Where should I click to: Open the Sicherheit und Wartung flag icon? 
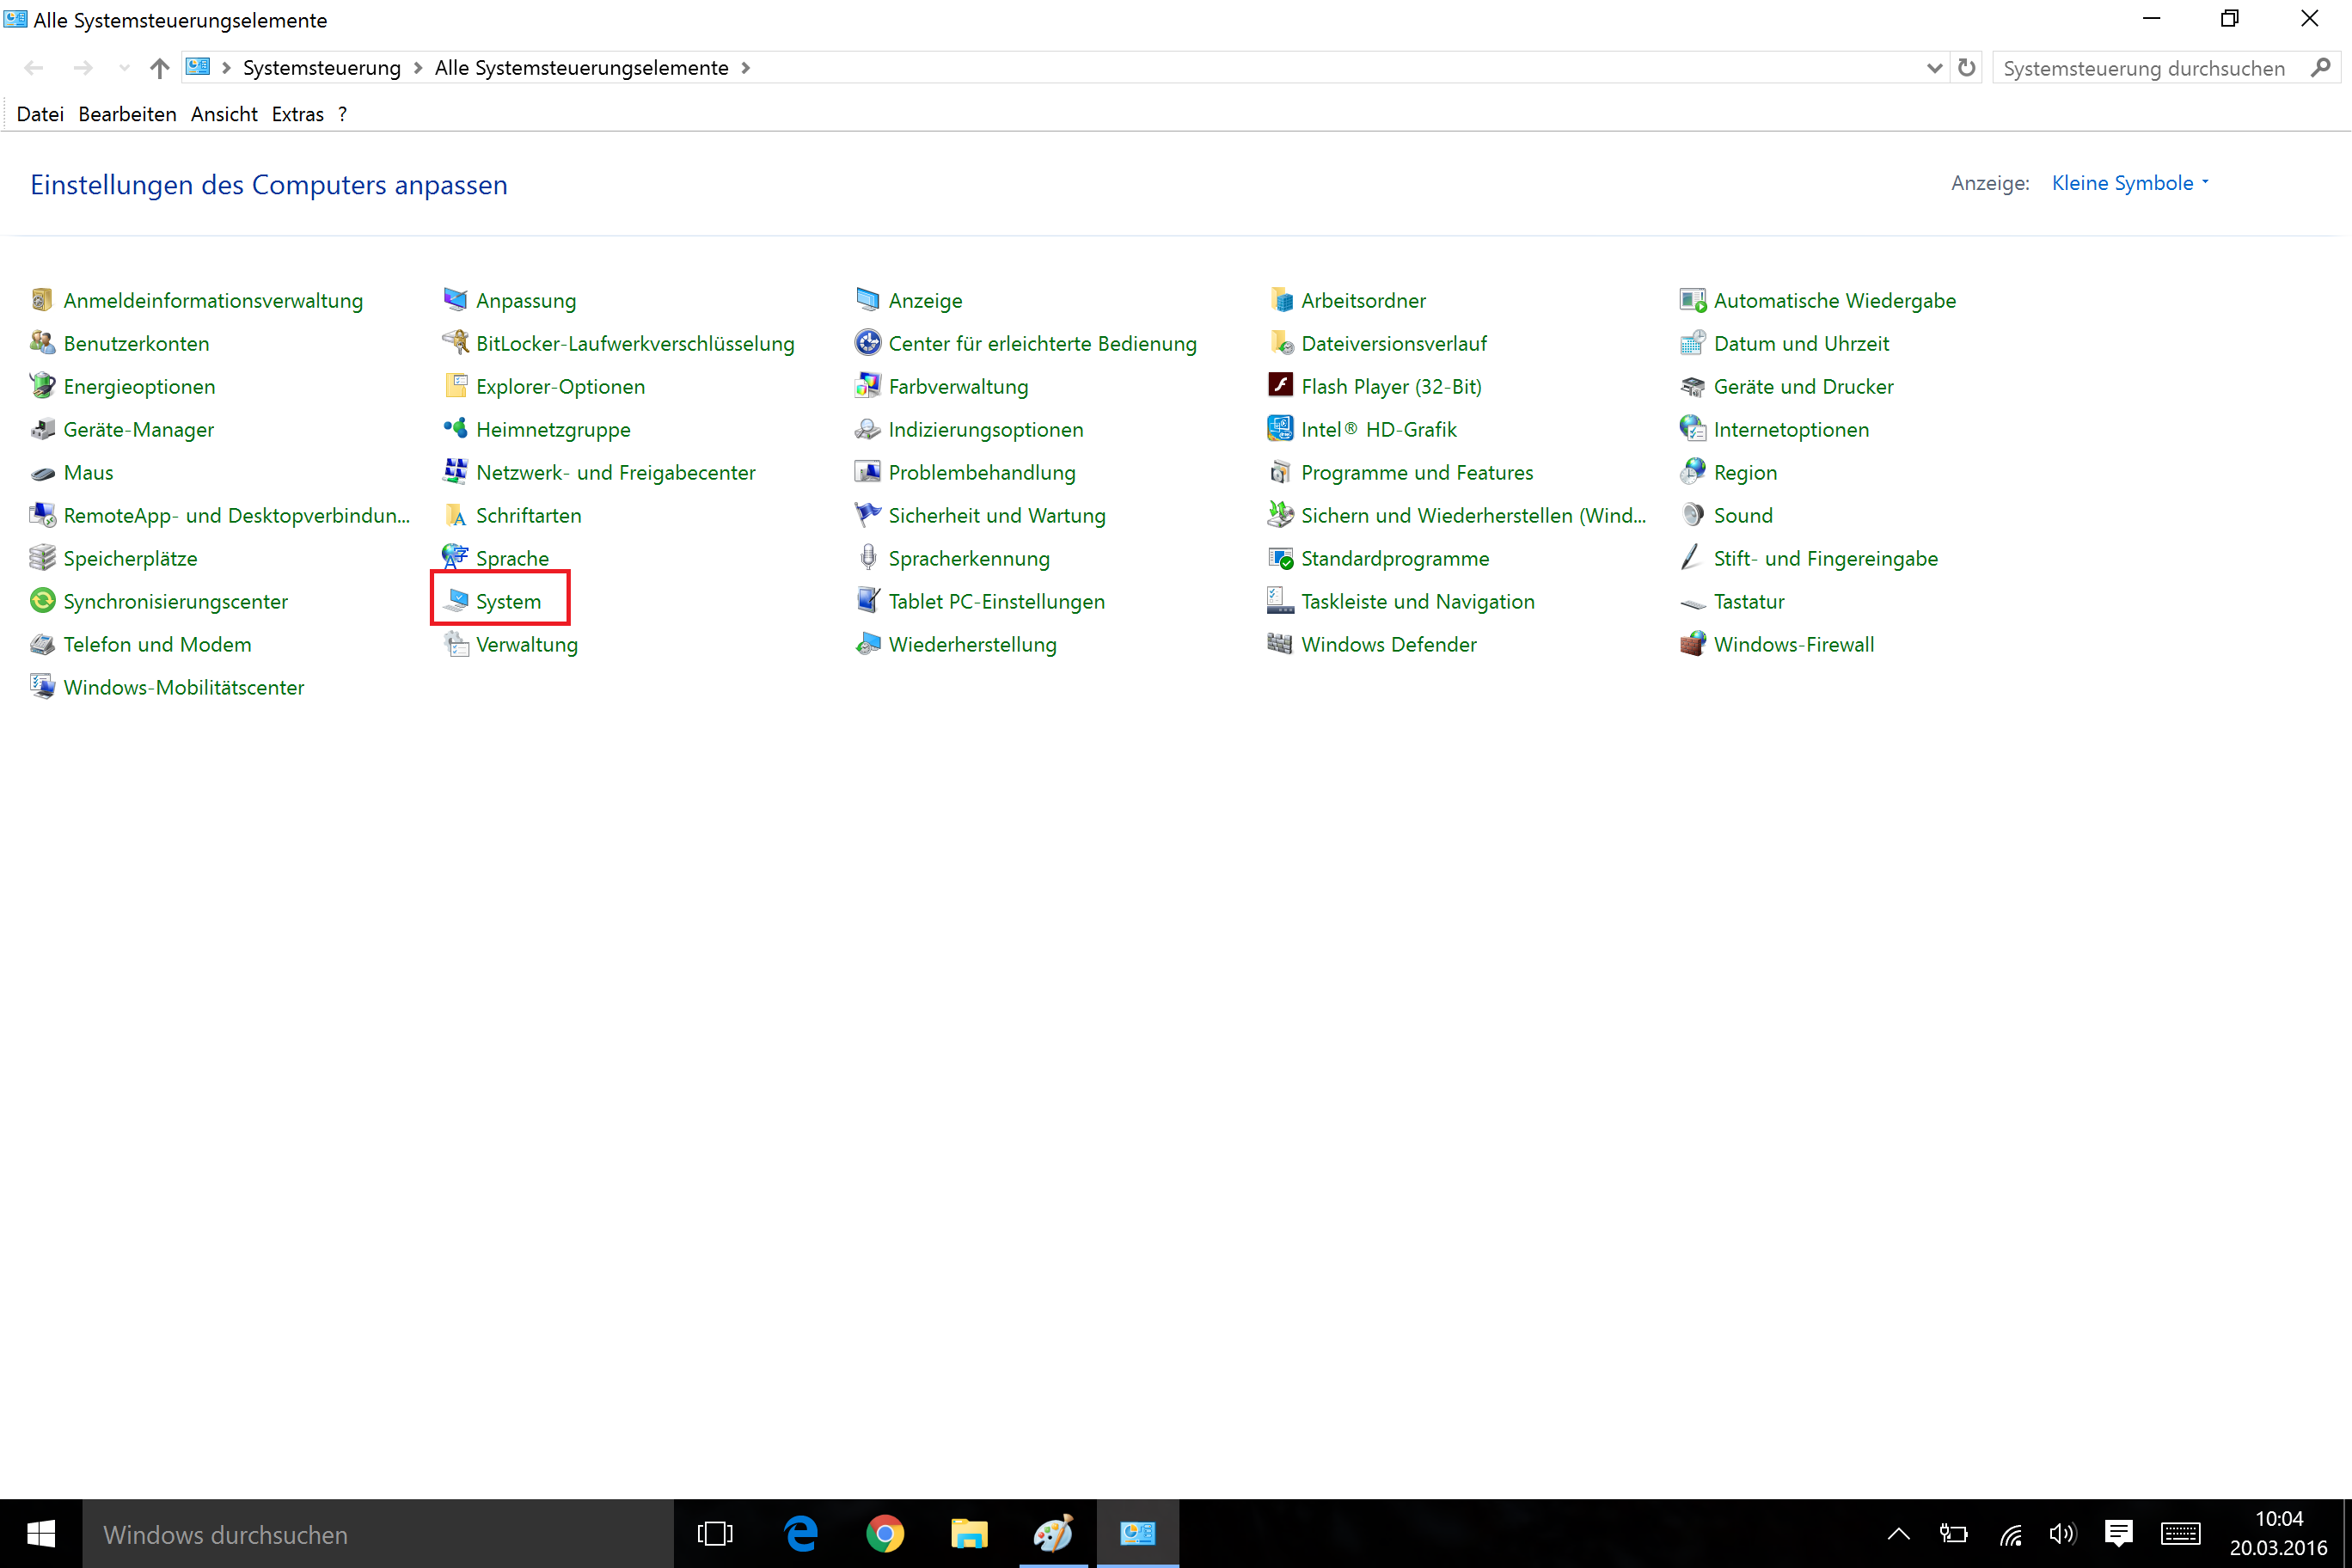click(x=868, y=515)
